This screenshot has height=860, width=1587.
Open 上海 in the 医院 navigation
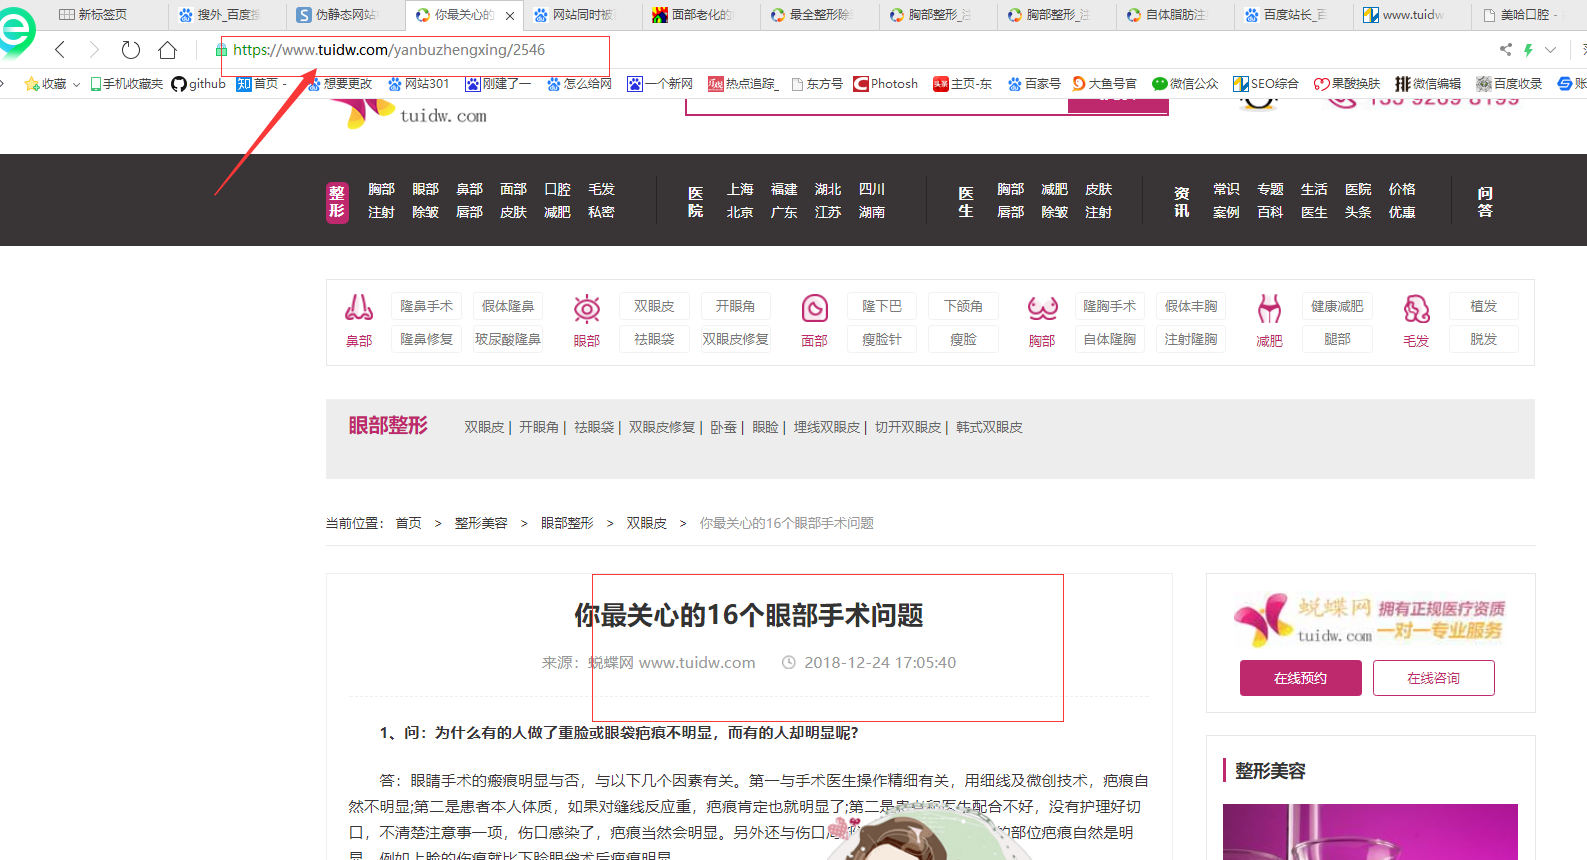[x=740, y=189]
